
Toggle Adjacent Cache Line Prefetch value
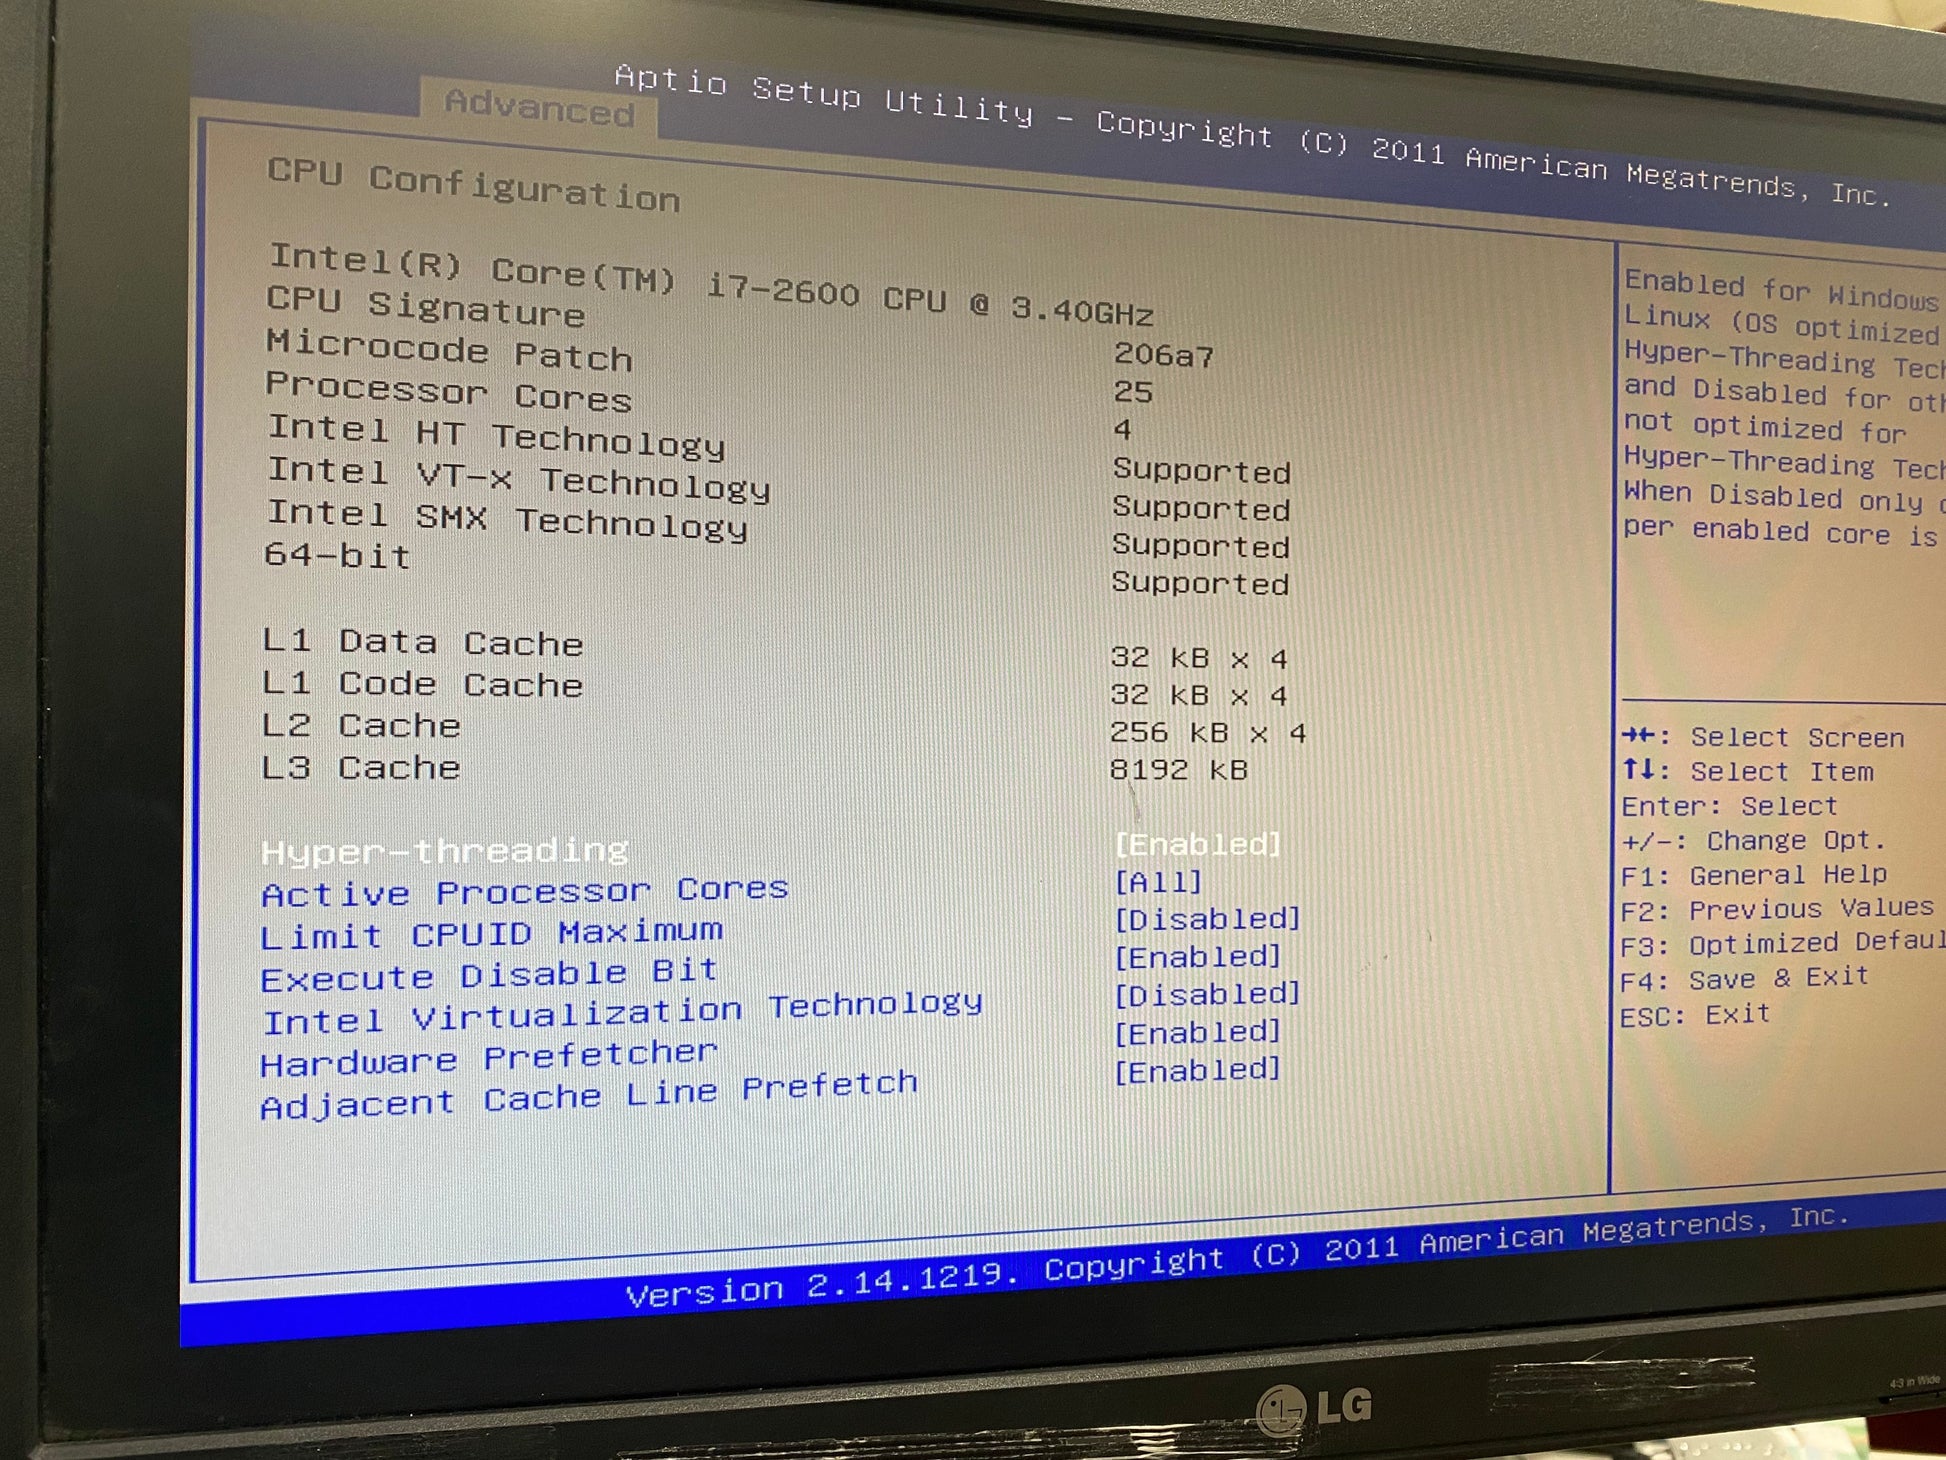tap(1197, 1071)
